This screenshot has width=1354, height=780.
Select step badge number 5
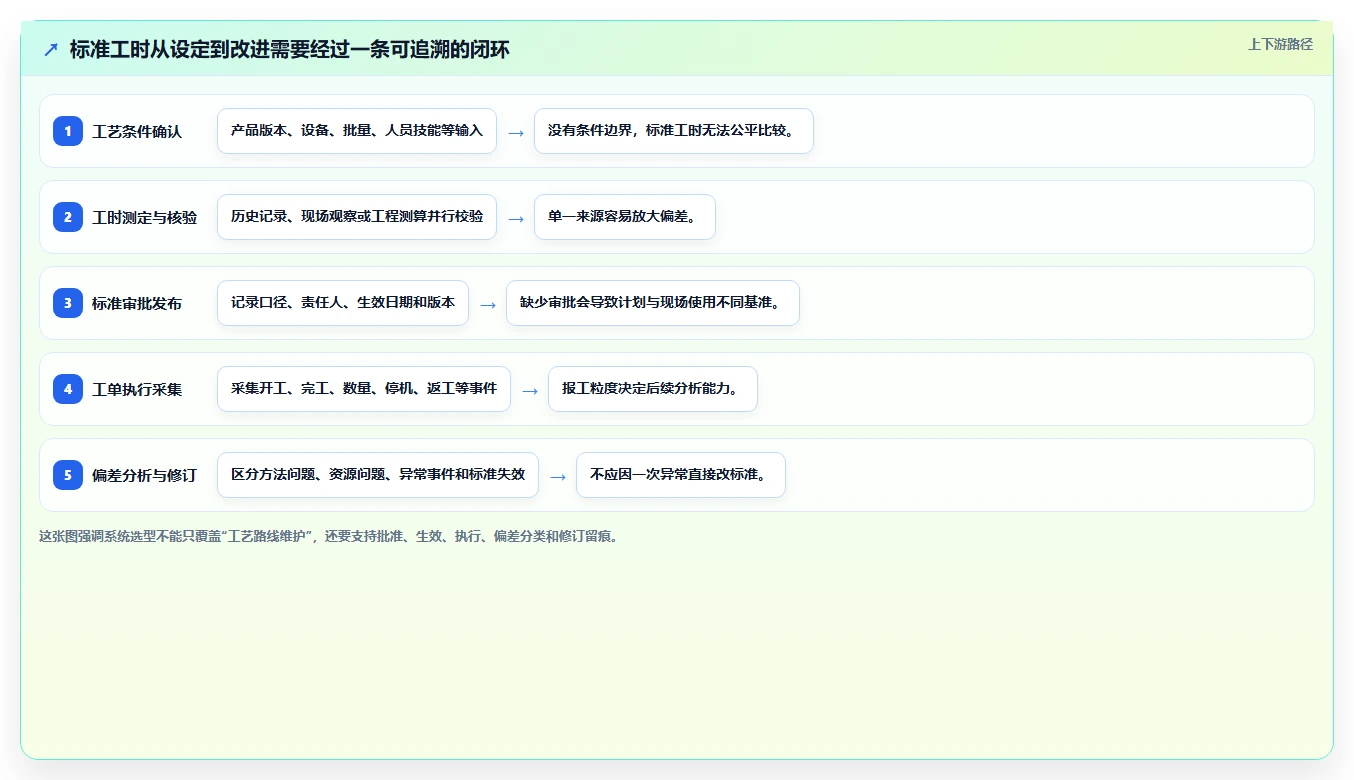[x=68, y=475]
